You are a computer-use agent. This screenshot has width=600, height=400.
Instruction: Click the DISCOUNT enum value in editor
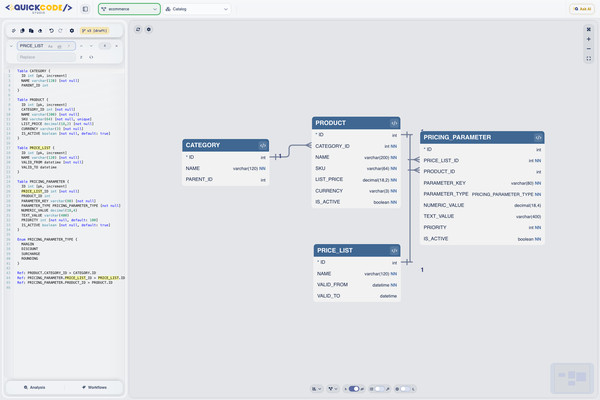point(29,249)
